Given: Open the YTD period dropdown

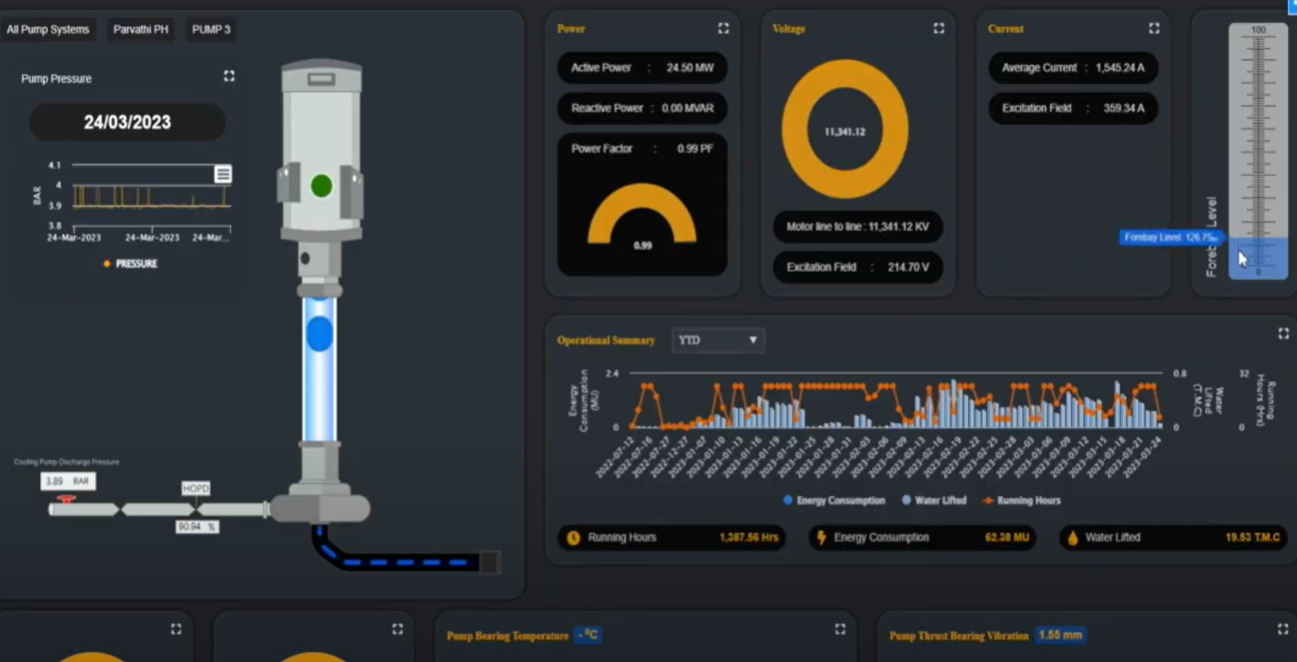Looking at the screenshot, I should pyautogui.click(x=717, y=340).
